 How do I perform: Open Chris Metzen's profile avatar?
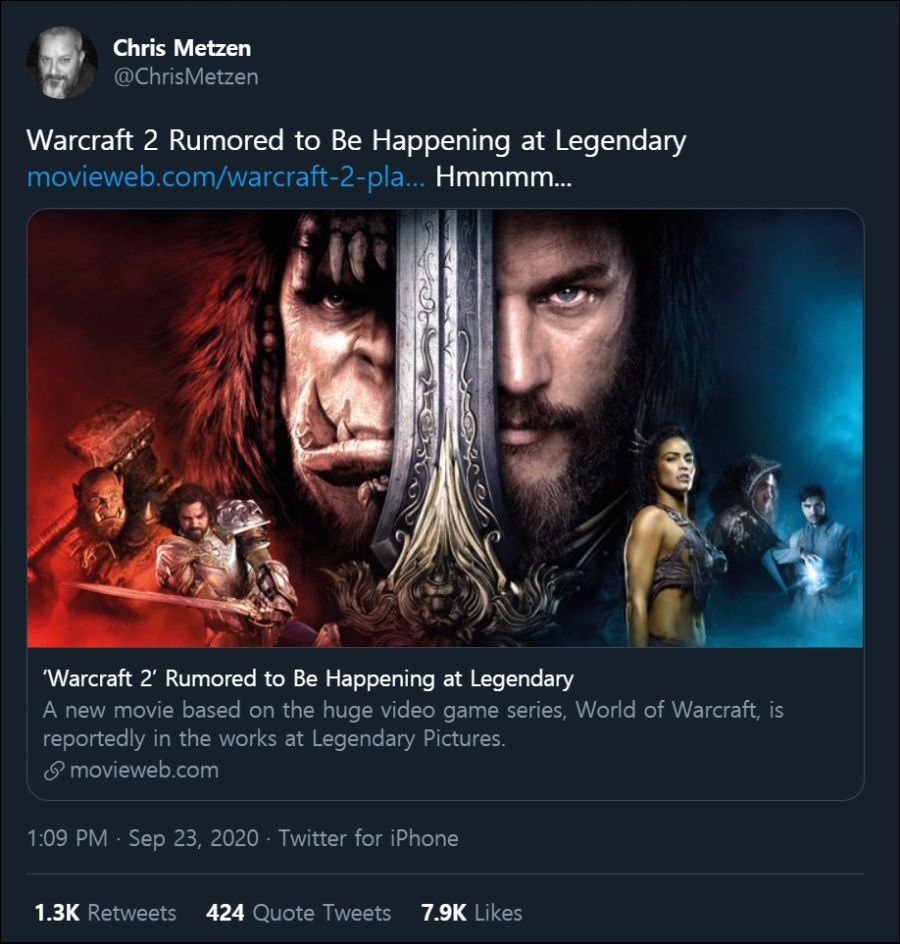[x=62, y=62]
